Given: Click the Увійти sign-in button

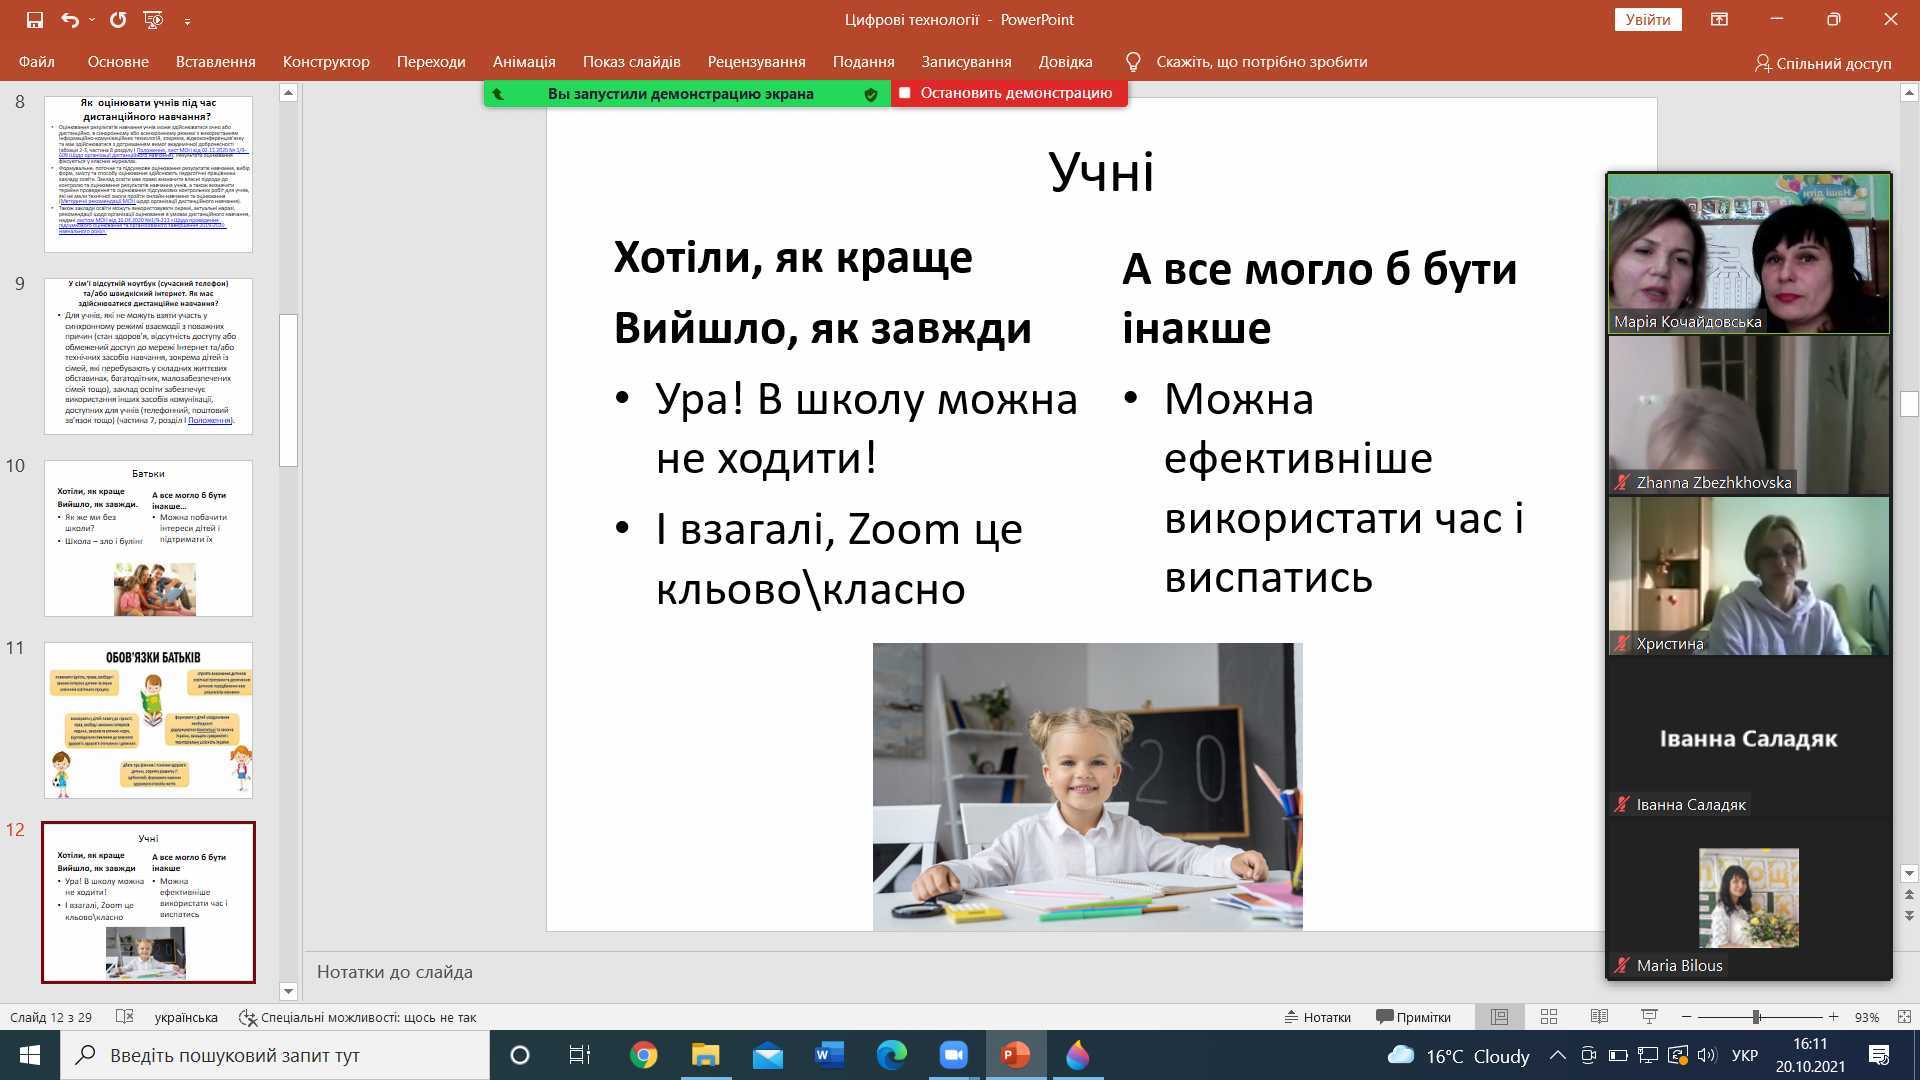Looking at the screenshot, I should pyautogui.click(x=1647, y=20).
